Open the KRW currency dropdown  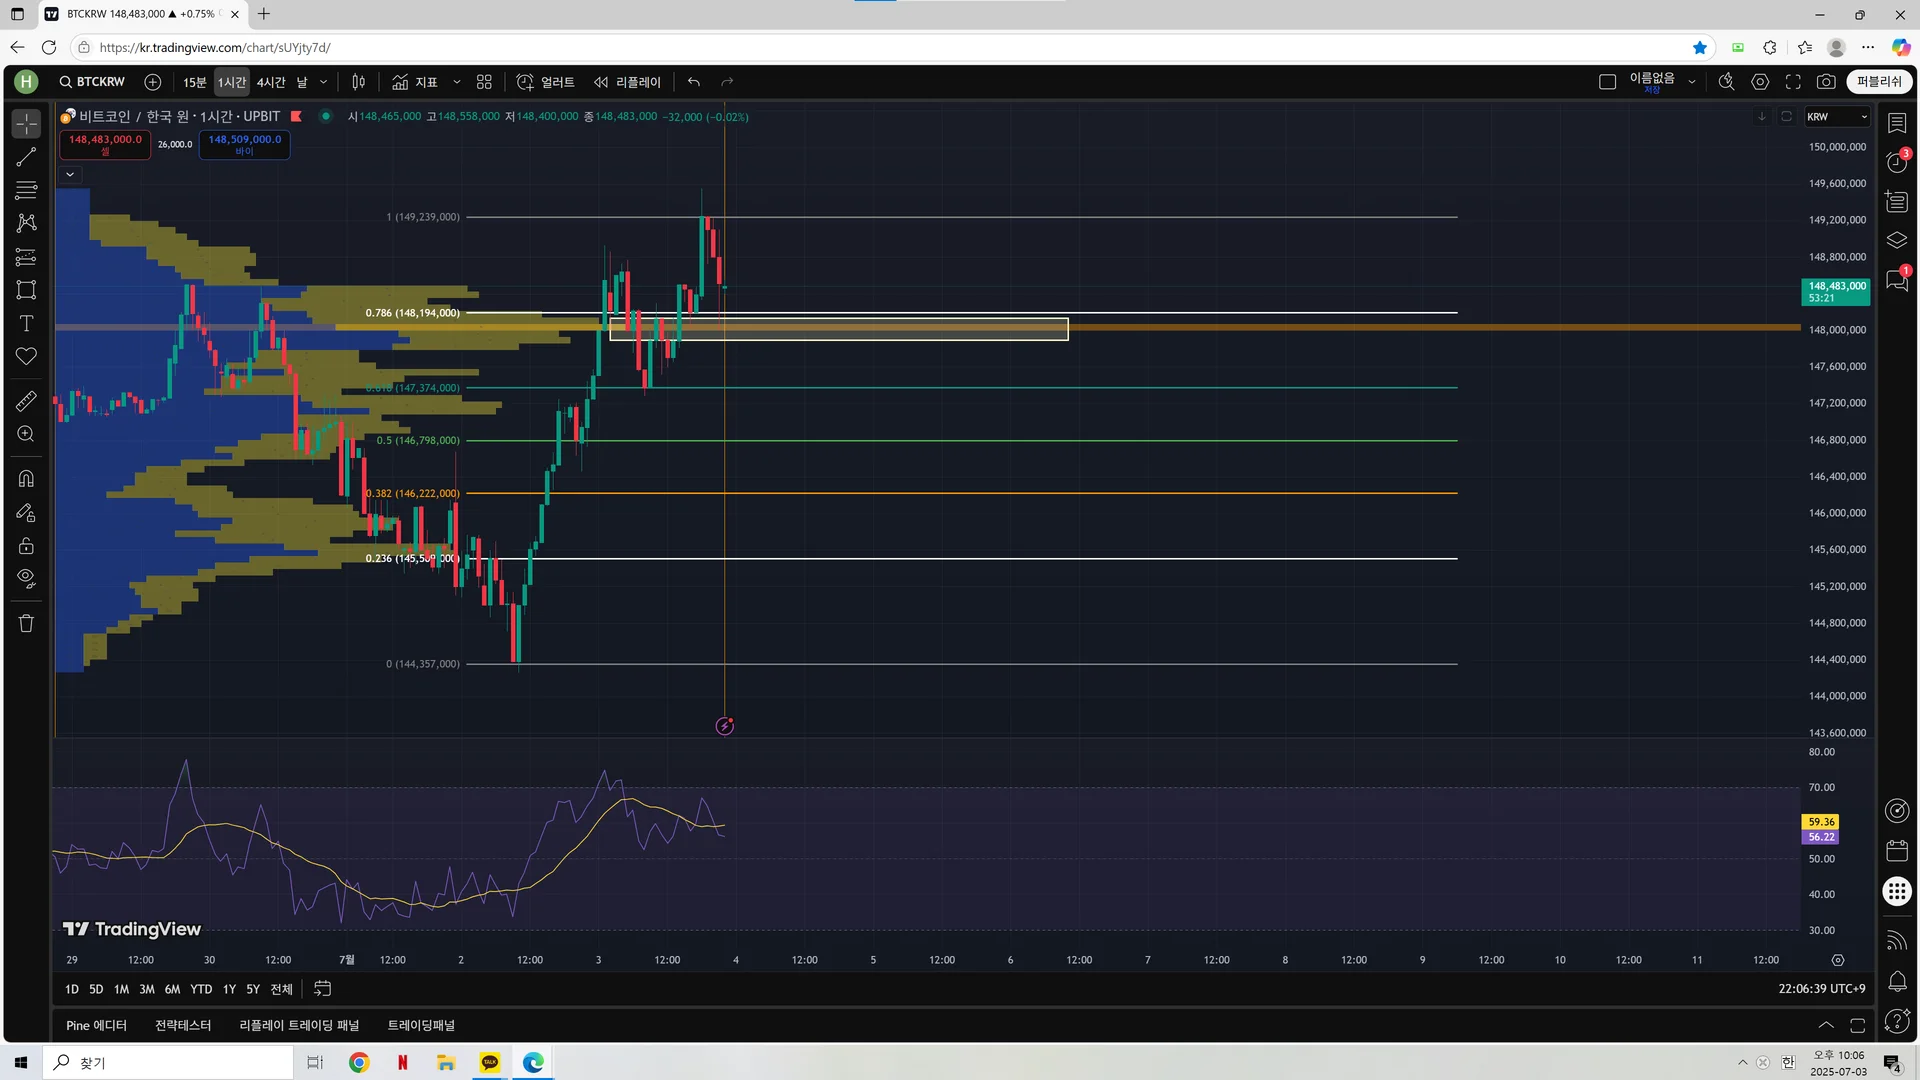1837,117
